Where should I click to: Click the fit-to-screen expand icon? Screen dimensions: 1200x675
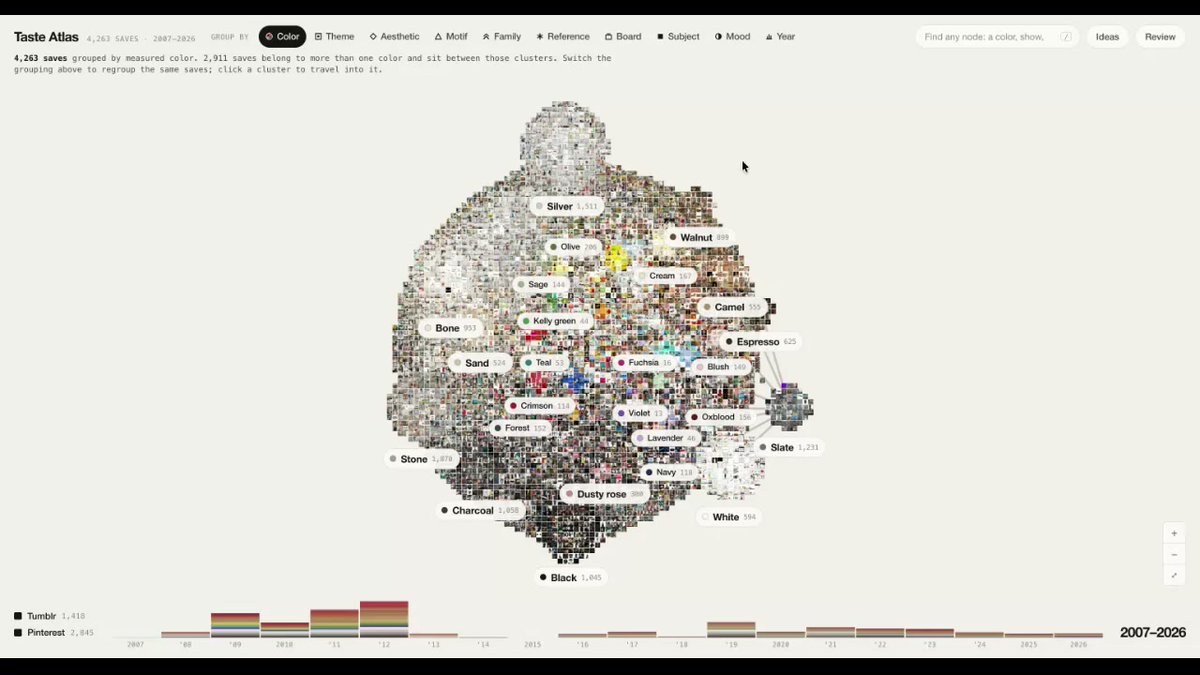click(x=1174, y=575)
